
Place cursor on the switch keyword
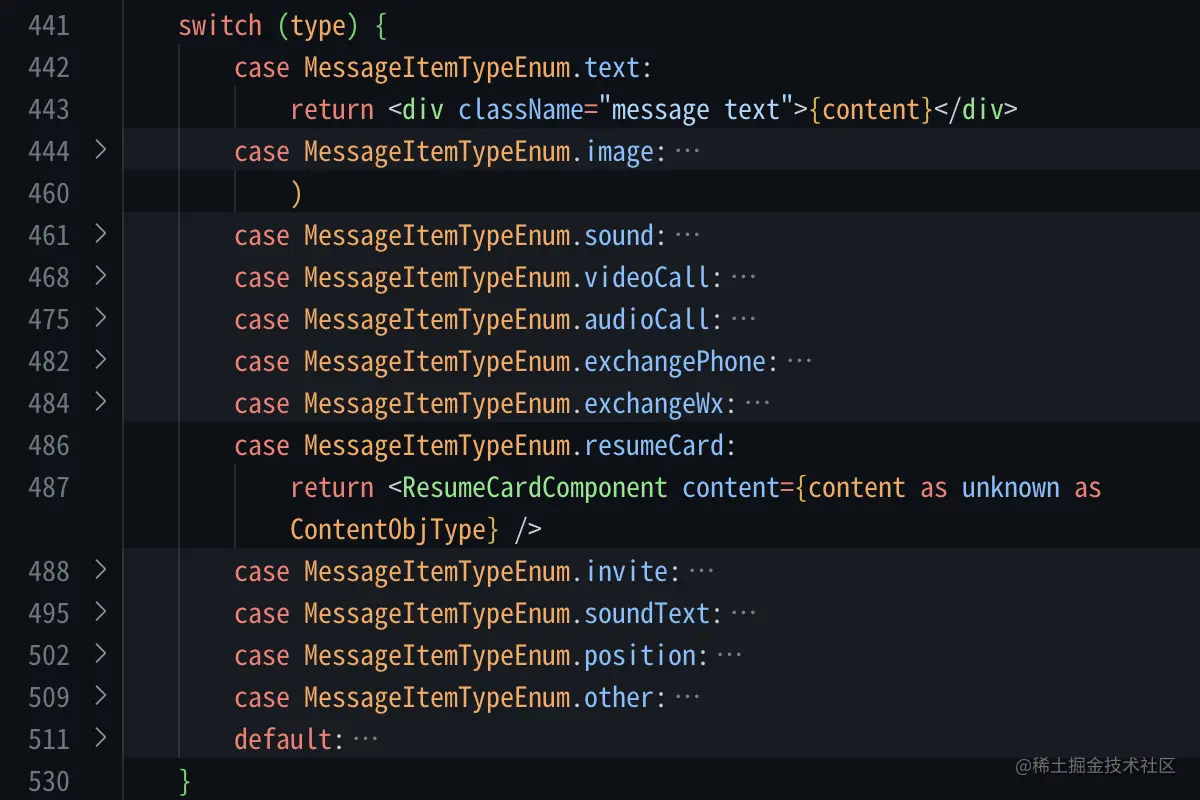[x=220, y=26]
